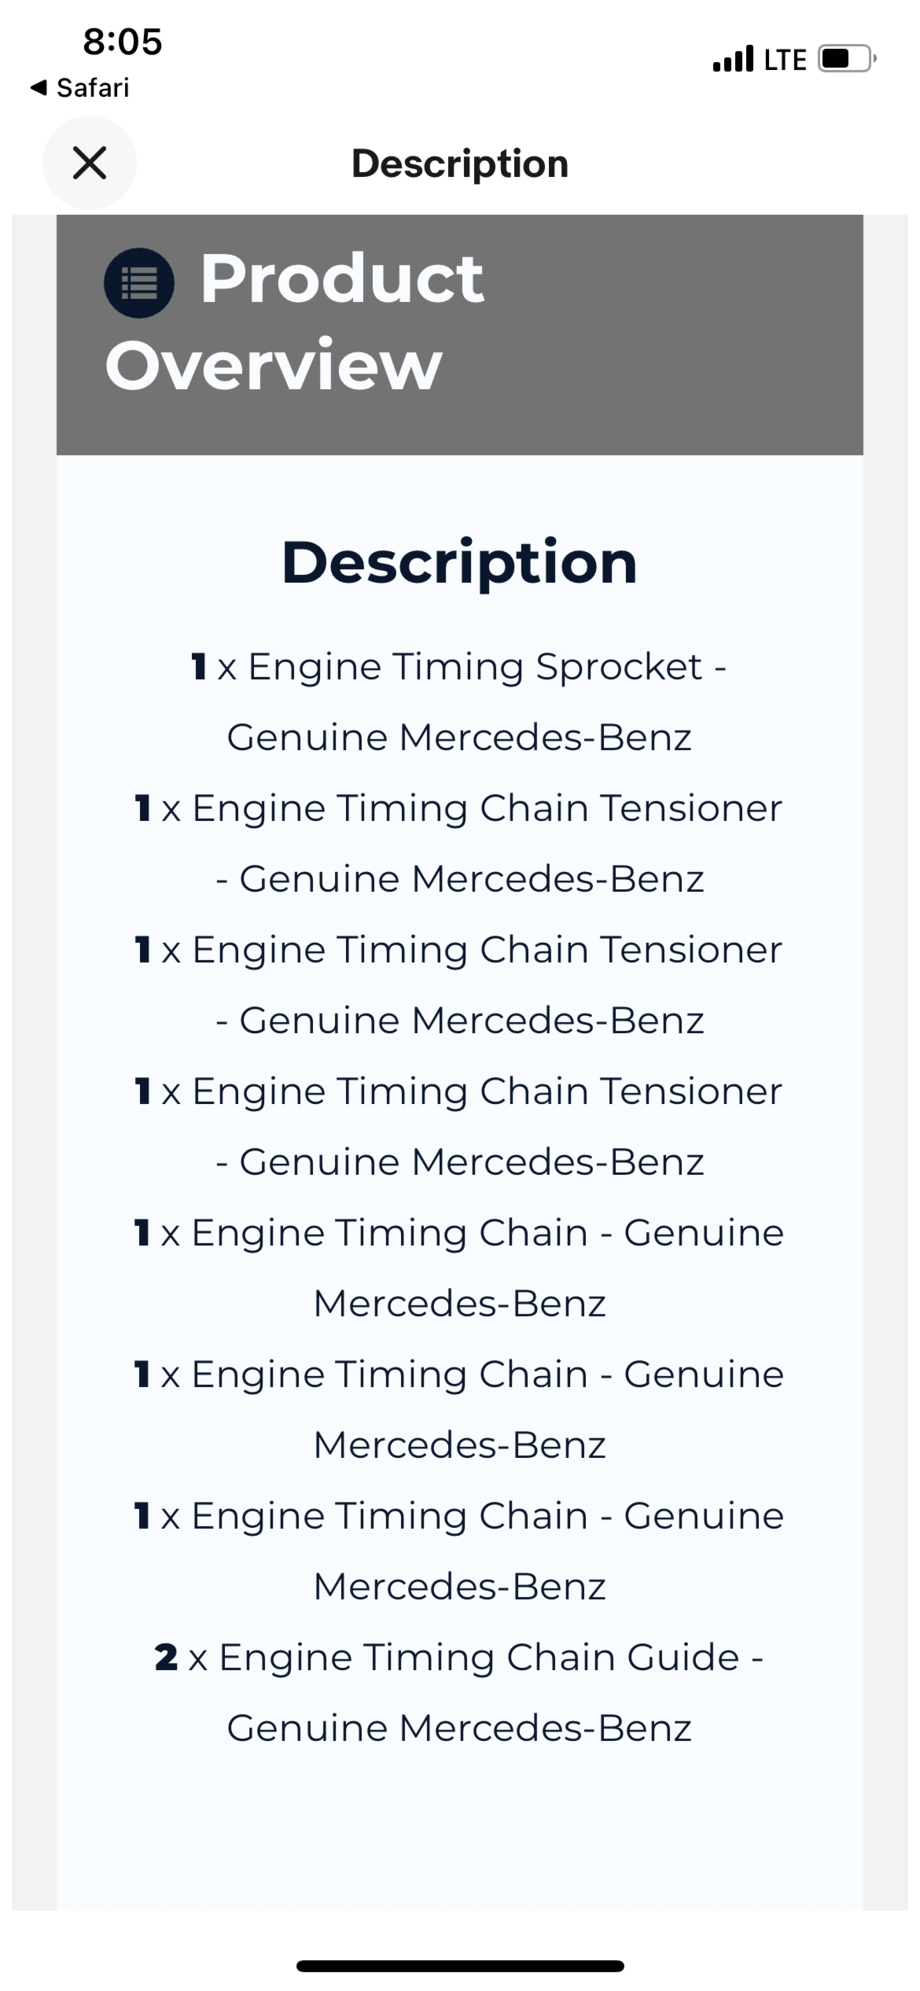Tap the 8:05 clock in status bar

click(x=122, y=42)
